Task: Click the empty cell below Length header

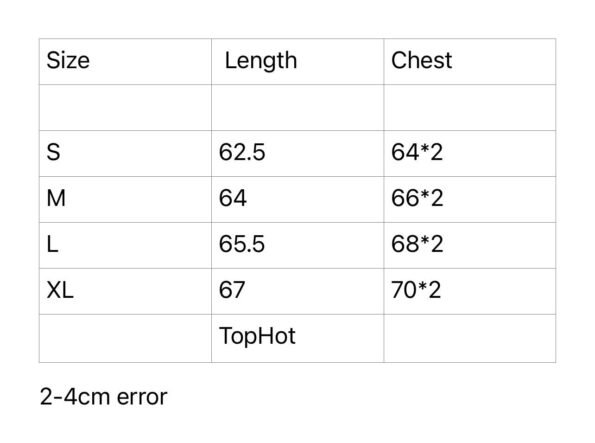Action: pyautogui.click(x=298, y=107)
